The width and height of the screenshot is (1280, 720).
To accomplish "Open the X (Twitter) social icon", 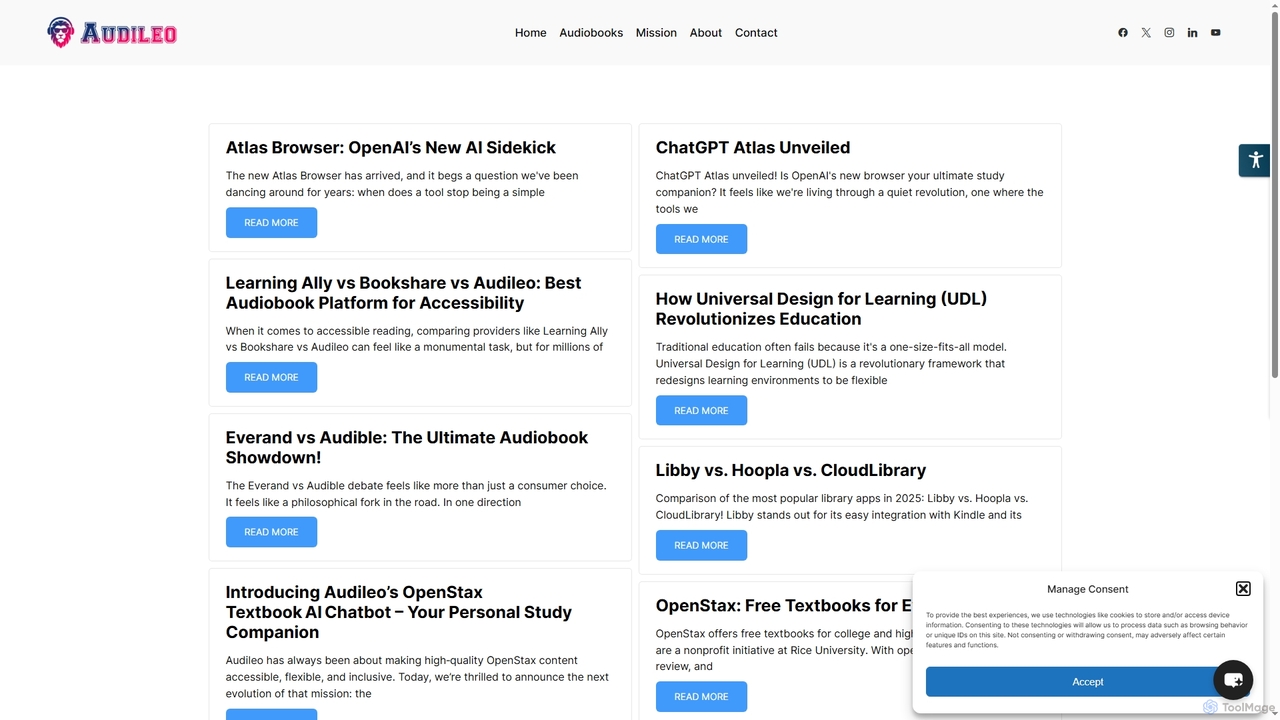I will point(1146,33).
